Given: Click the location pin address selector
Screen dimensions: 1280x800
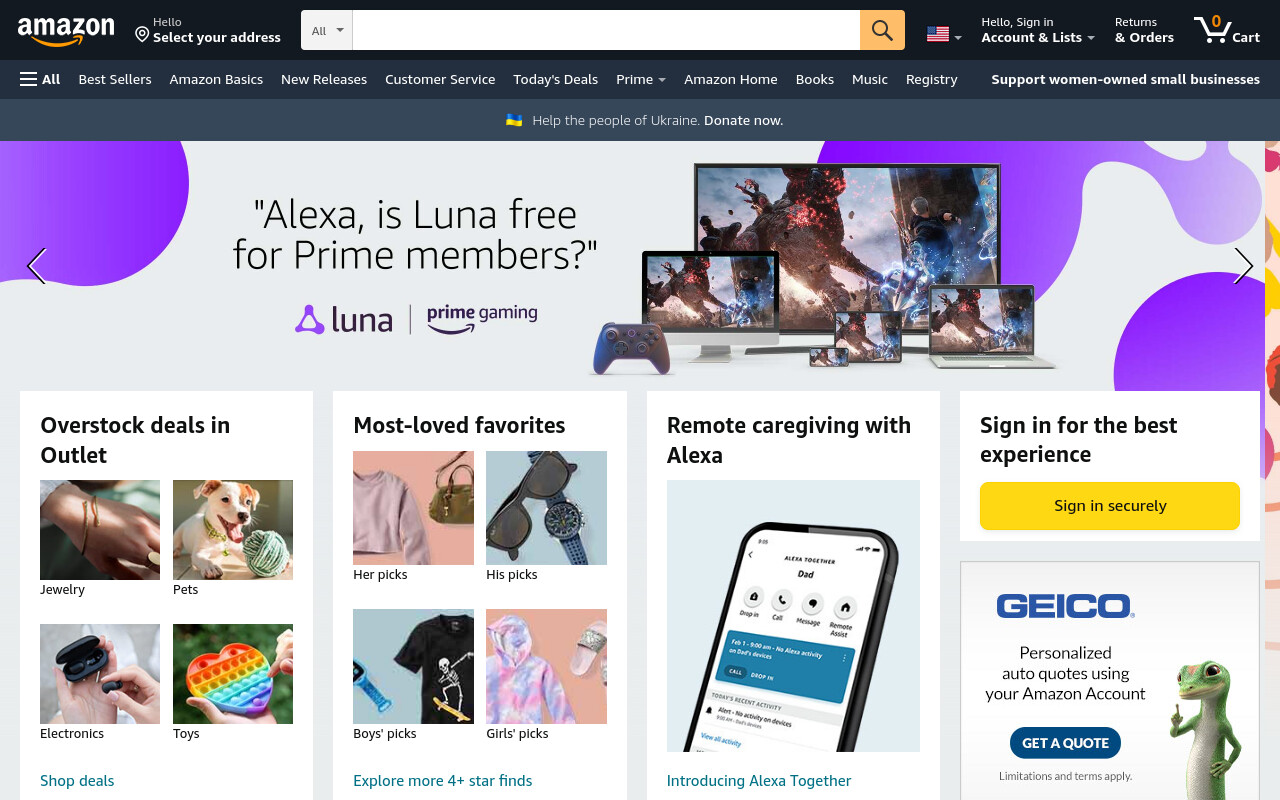Looking at the screenshot, I should [208, 30].
